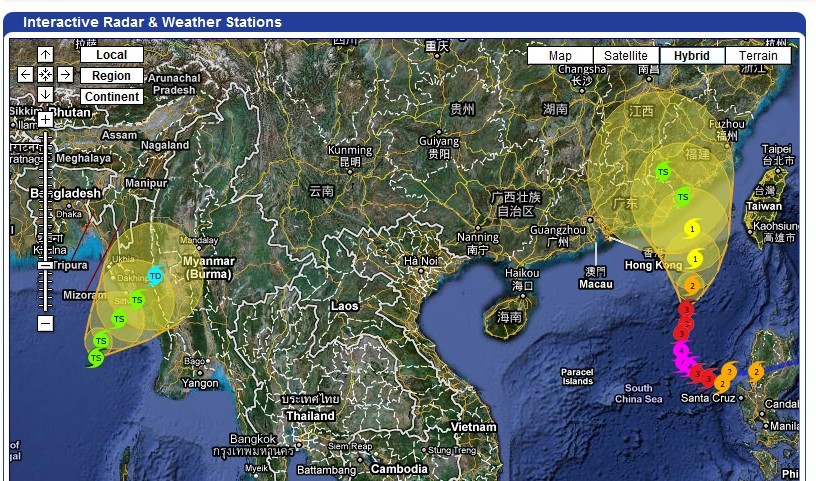816x481 pixels.
Task: Click the zoom slider handle
Action: (45, 265)
